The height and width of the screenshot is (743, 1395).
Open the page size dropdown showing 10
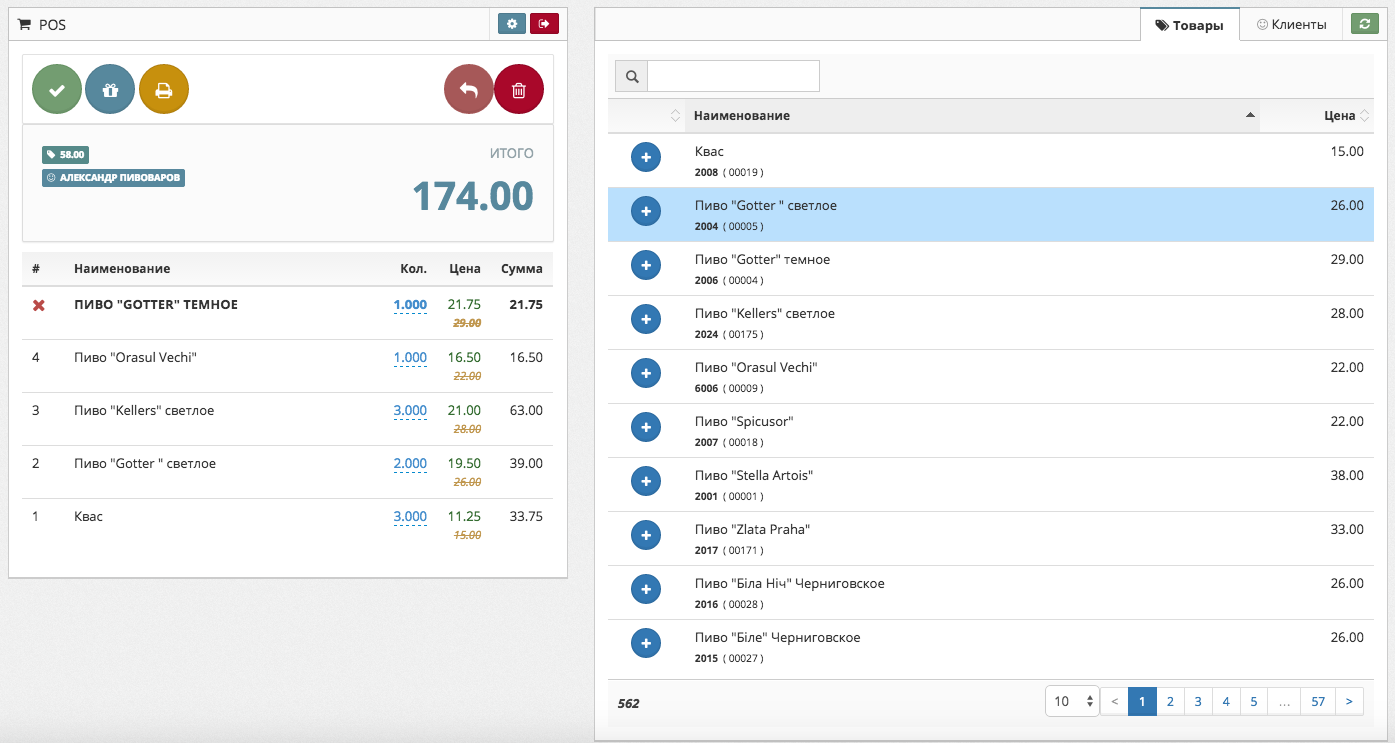tap(1072, 701)
